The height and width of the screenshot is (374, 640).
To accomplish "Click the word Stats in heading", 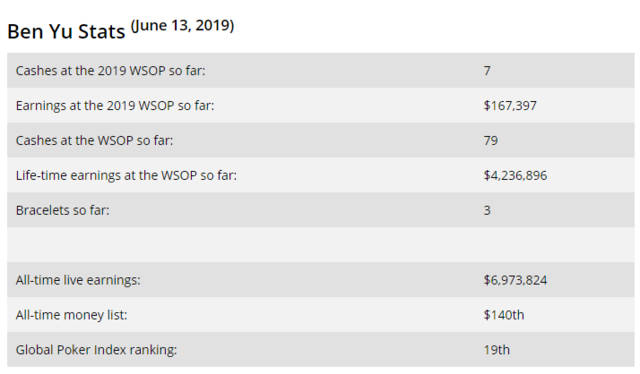I will [102, 31].
